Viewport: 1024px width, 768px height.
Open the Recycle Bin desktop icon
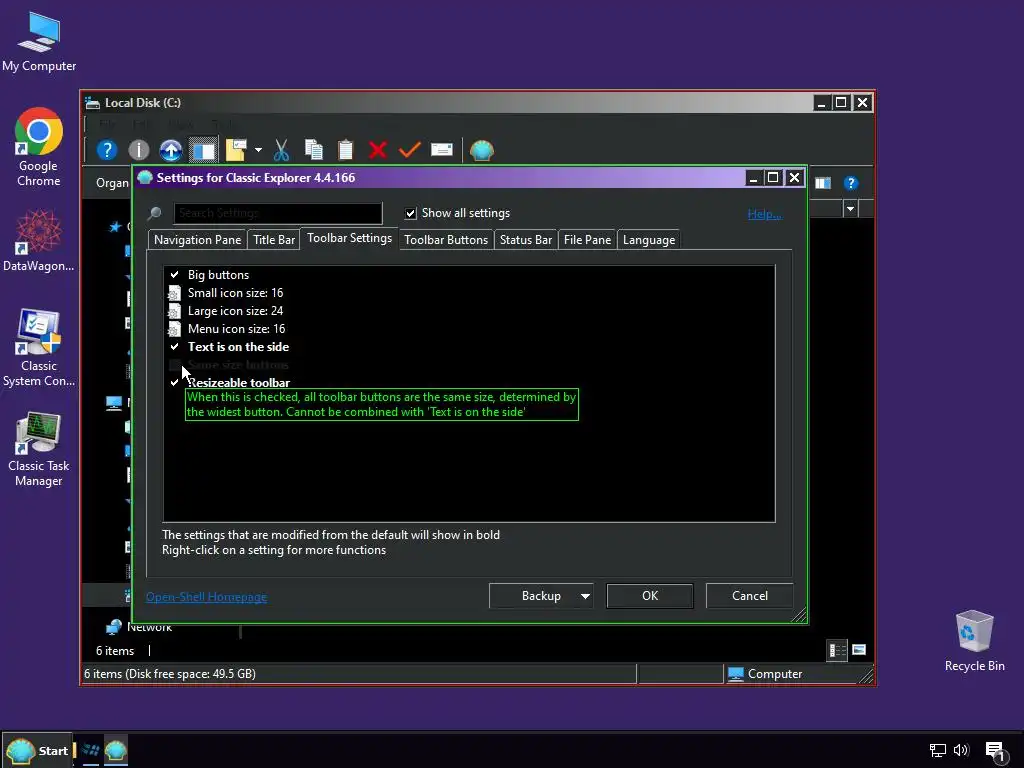[x=974, y=641]
